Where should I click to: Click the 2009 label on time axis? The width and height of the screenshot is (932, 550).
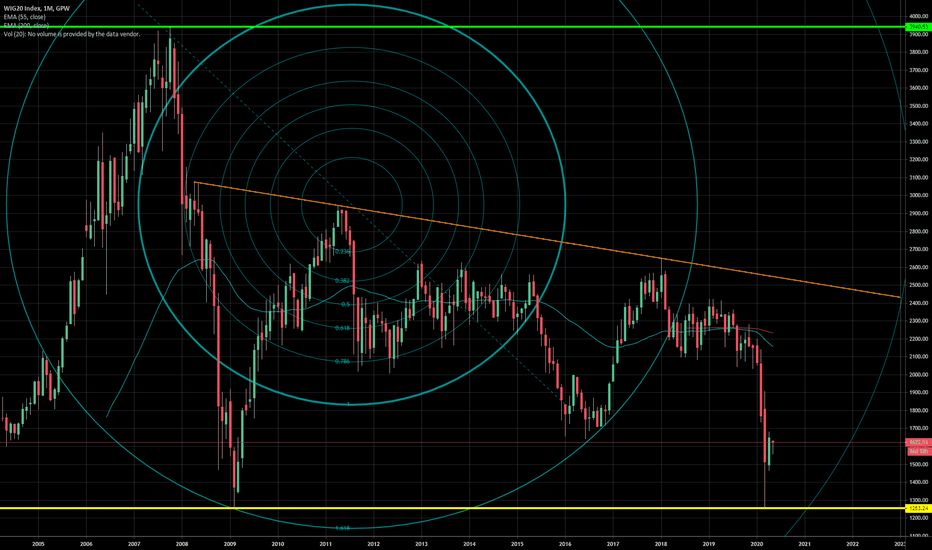click(230, 544)
